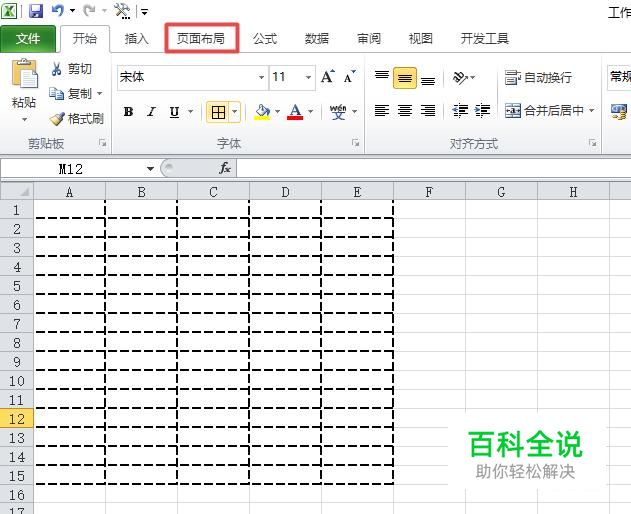Image resolution: width=631 pixels, height=514 pixels.
Task: Select Top Align icon
Action: pos(381,77)
